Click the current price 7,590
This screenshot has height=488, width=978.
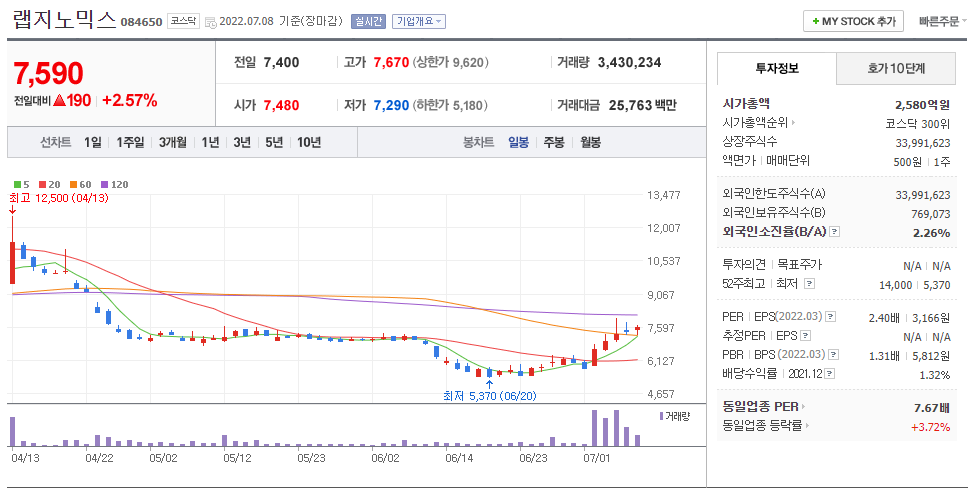coord(48,74)
